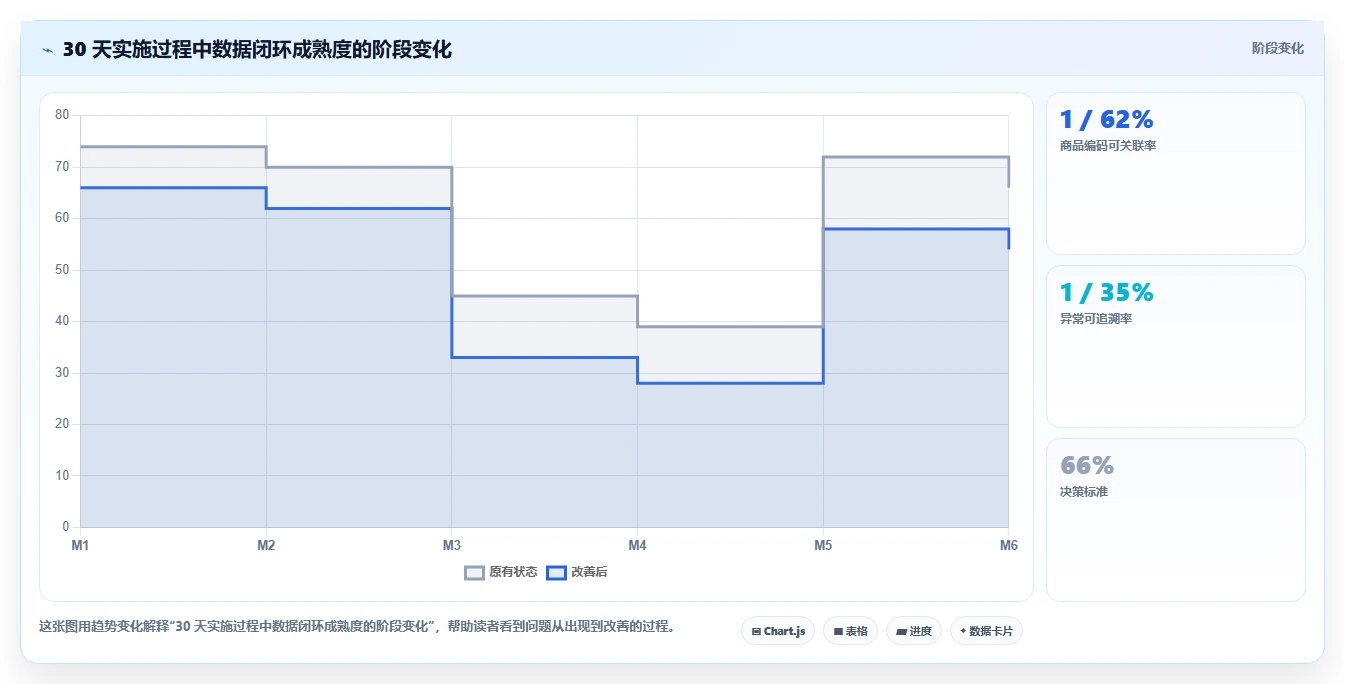The height and width of the screenshot is (684, 1345).
Task: Open the 决策标准 card
Action: [1176, 520]
